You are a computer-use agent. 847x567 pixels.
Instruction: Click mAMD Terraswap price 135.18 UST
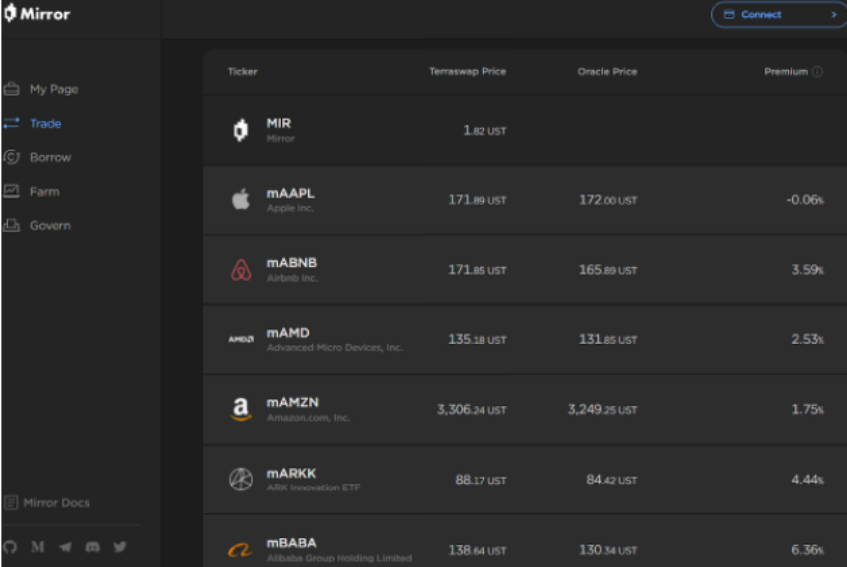[478, 340]
